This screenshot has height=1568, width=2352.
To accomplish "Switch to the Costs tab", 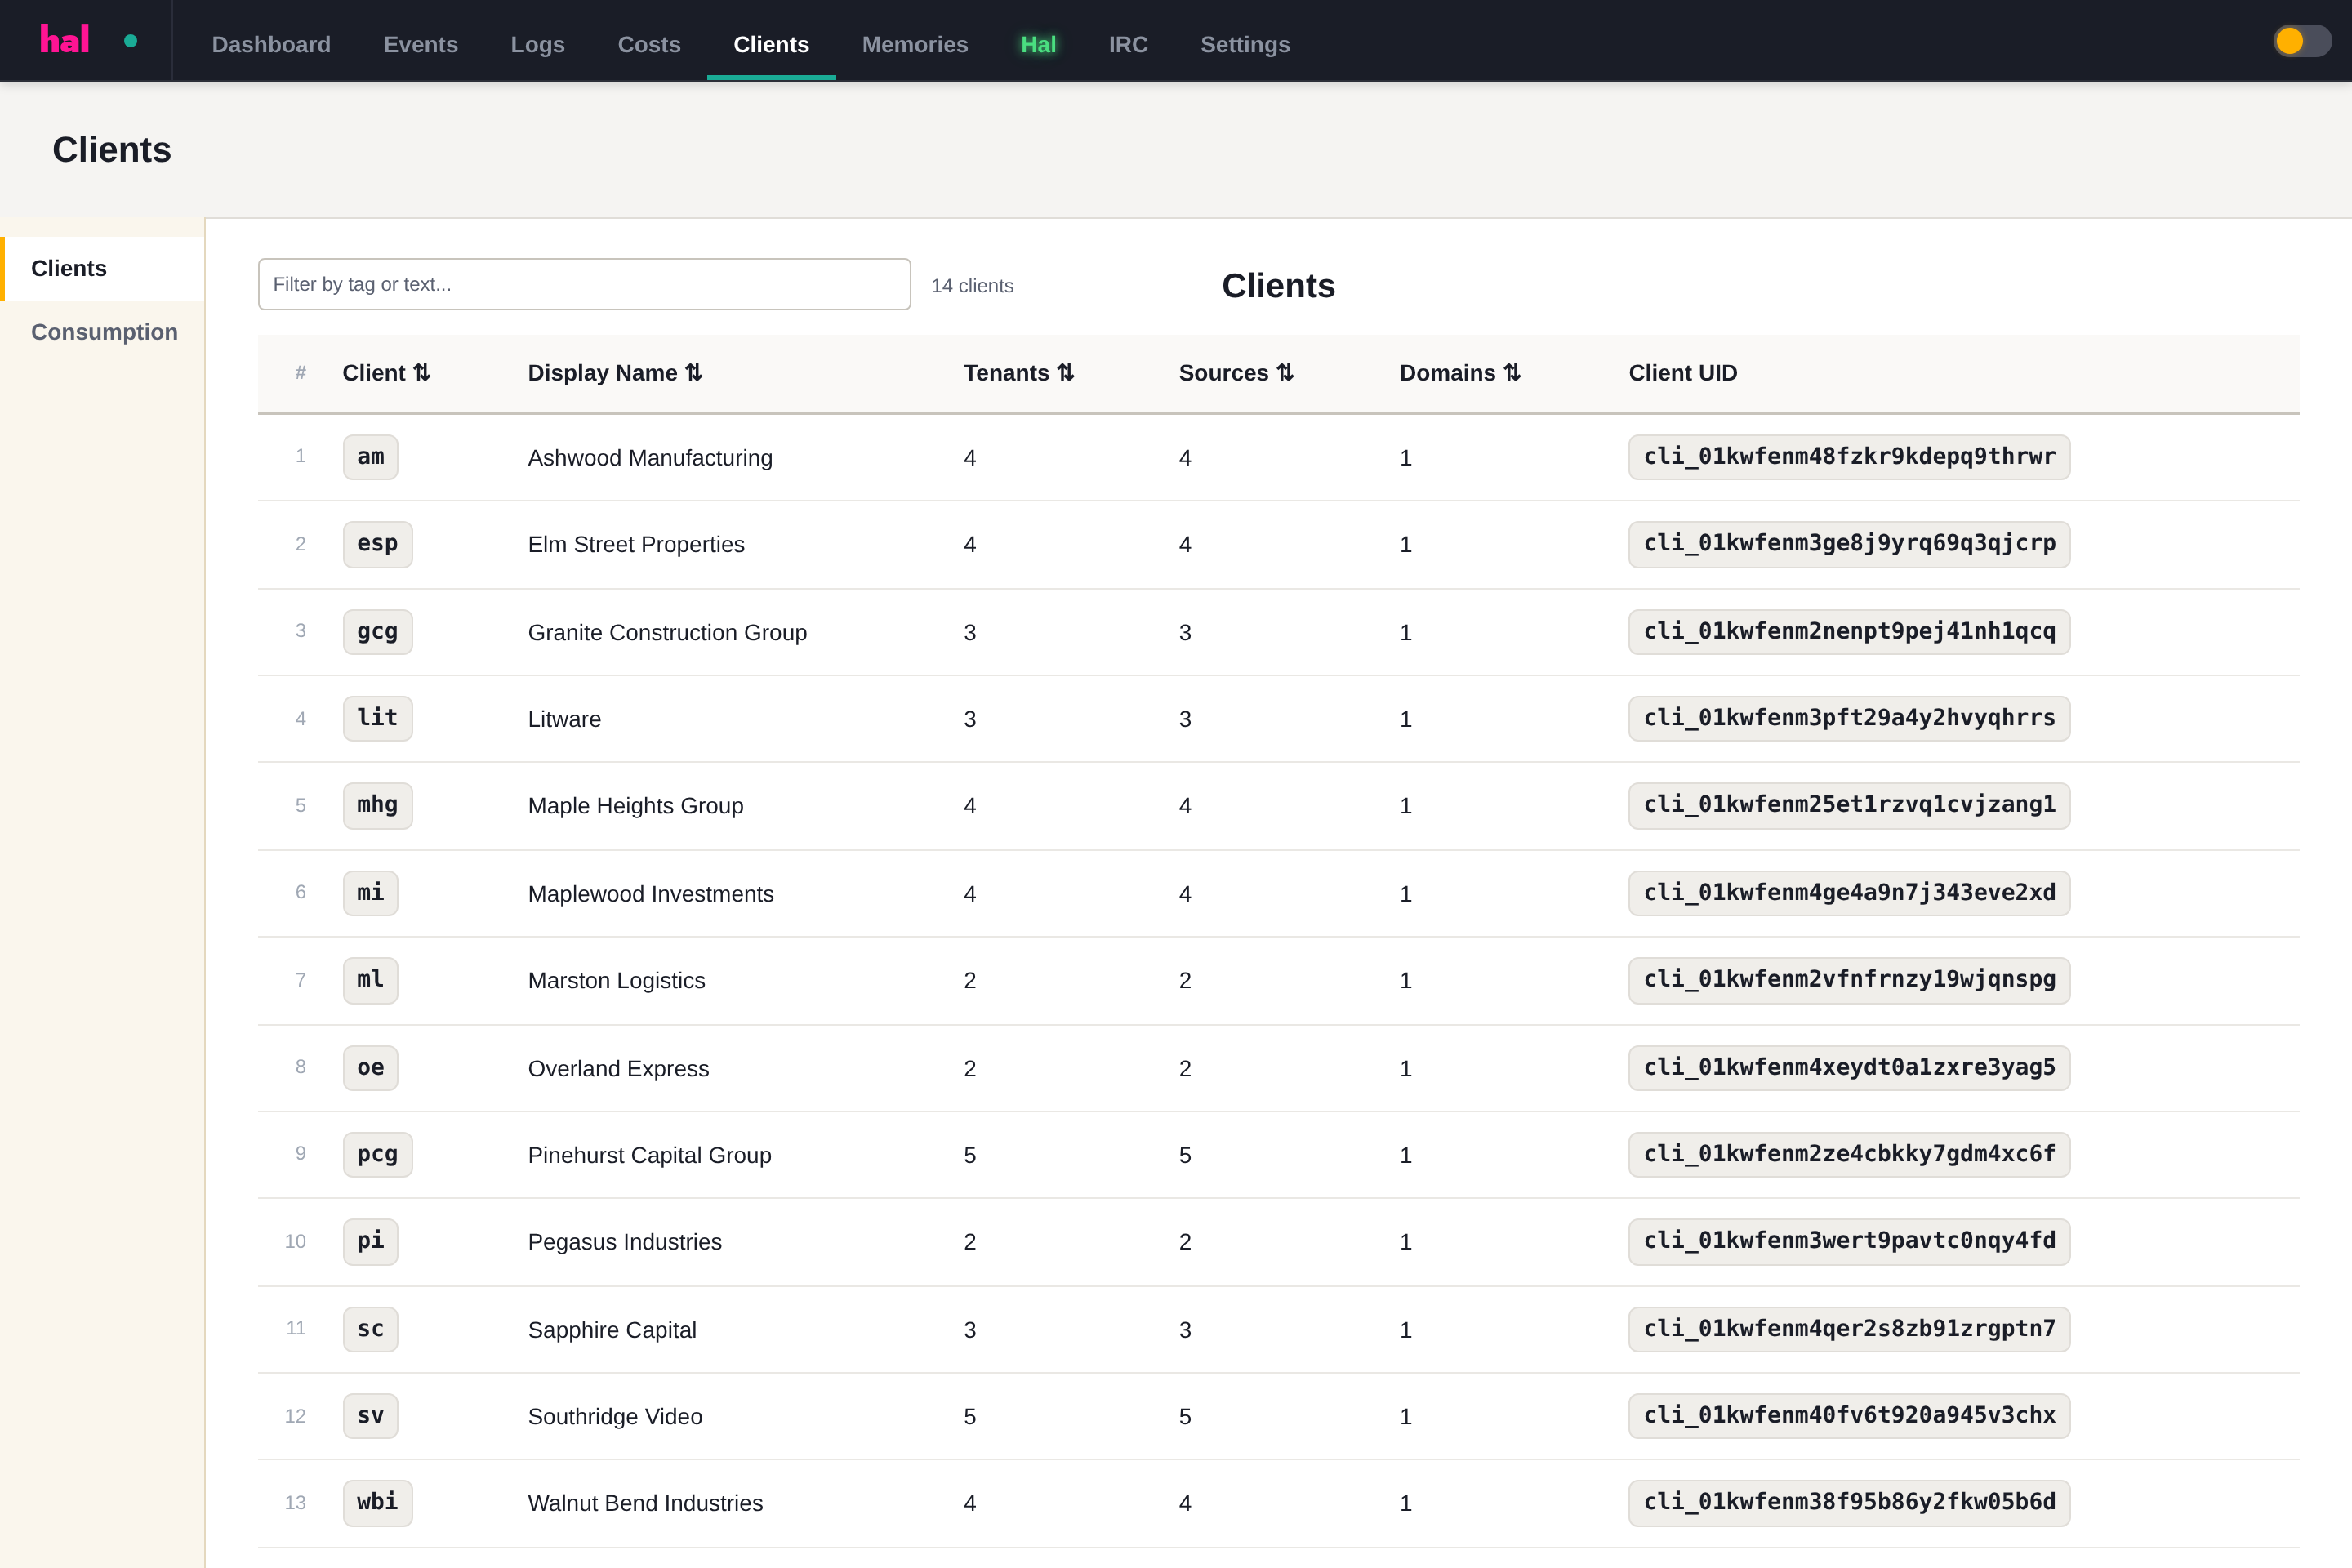I will [x=649, y=44].
